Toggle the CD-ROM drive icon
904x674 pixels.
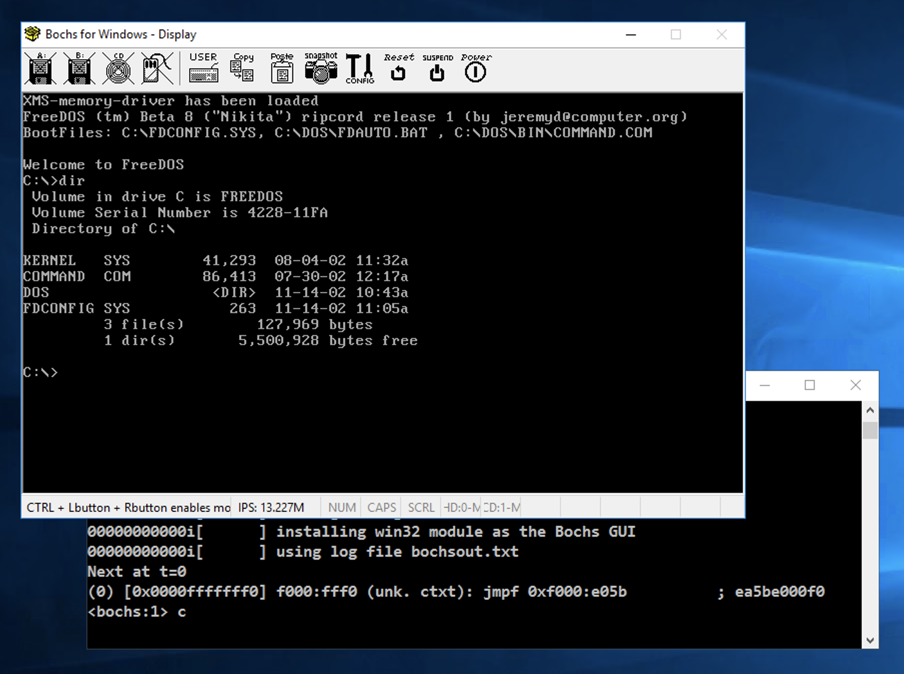pos(118,69)
